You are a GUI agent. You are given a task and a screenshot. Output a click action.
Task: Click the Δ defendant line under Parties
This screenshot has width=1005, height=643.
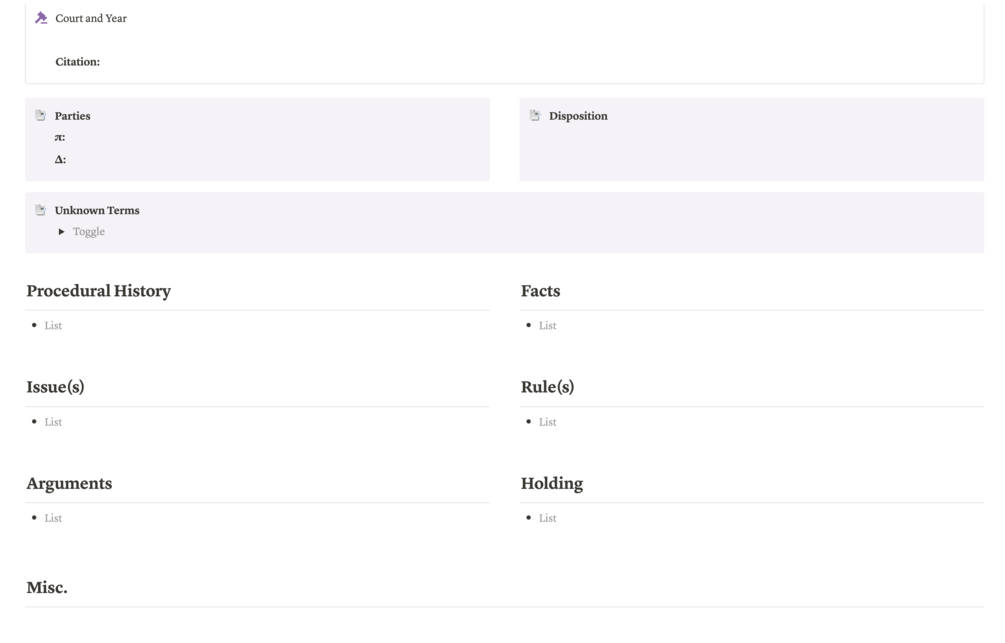click(x=60, y=160)
